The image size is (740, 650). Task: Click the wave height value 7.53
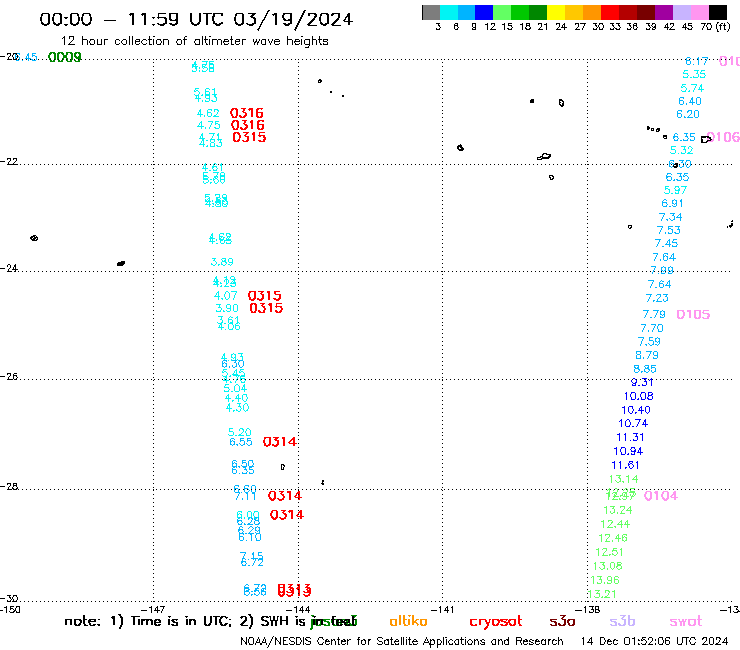tap(669, 230)
